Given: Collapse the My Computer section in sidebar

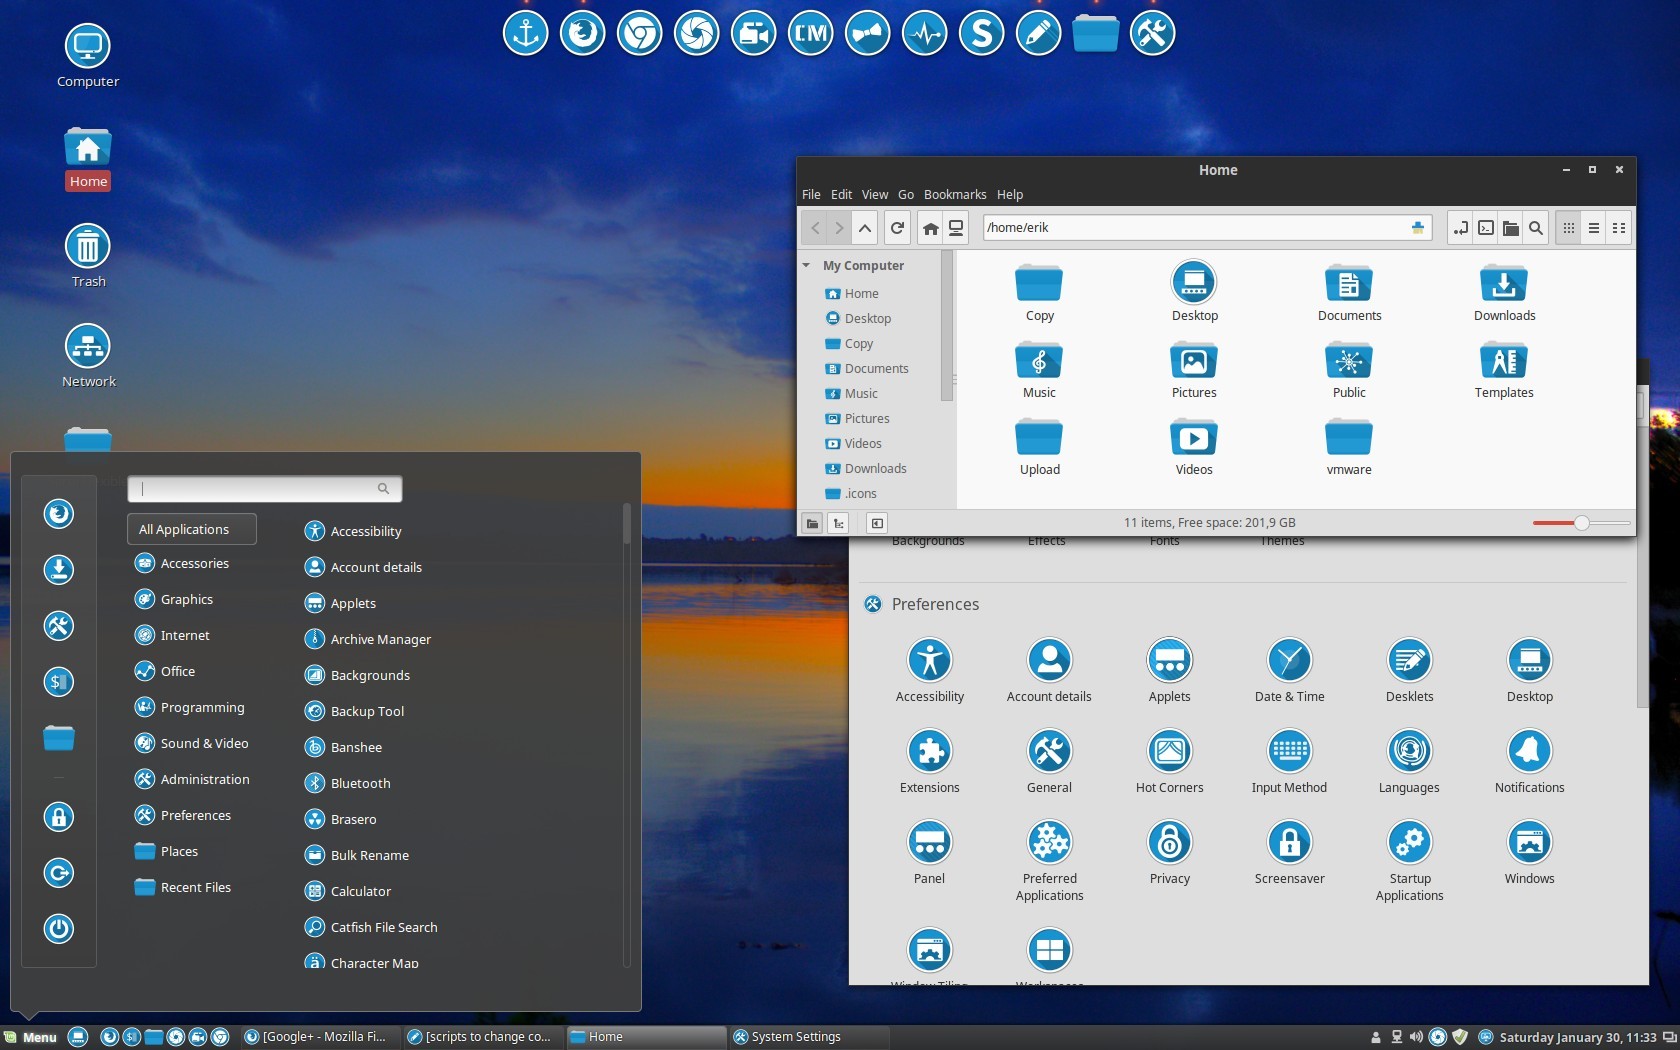Looking at the screenshot, I should (x=807, y=266).
